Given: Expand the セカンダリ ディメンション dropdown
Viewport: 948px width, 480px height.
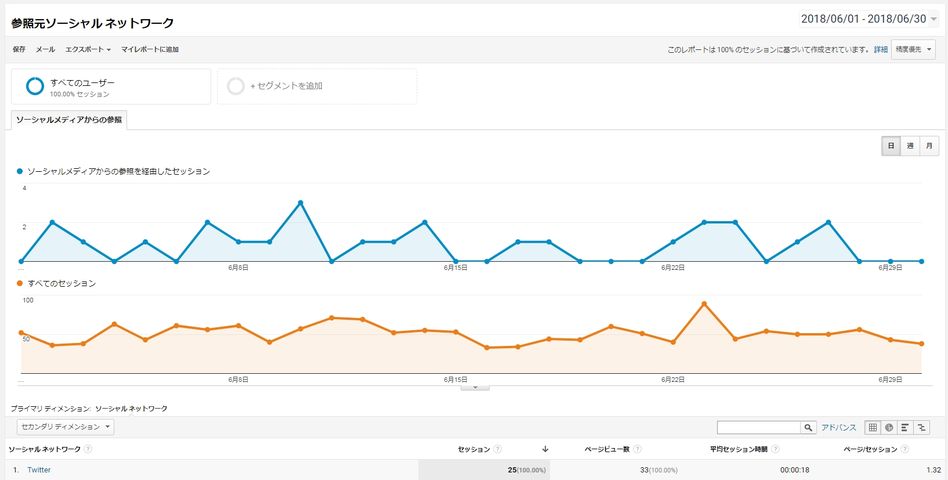Looking at the screenshot, I should point(62,427).
